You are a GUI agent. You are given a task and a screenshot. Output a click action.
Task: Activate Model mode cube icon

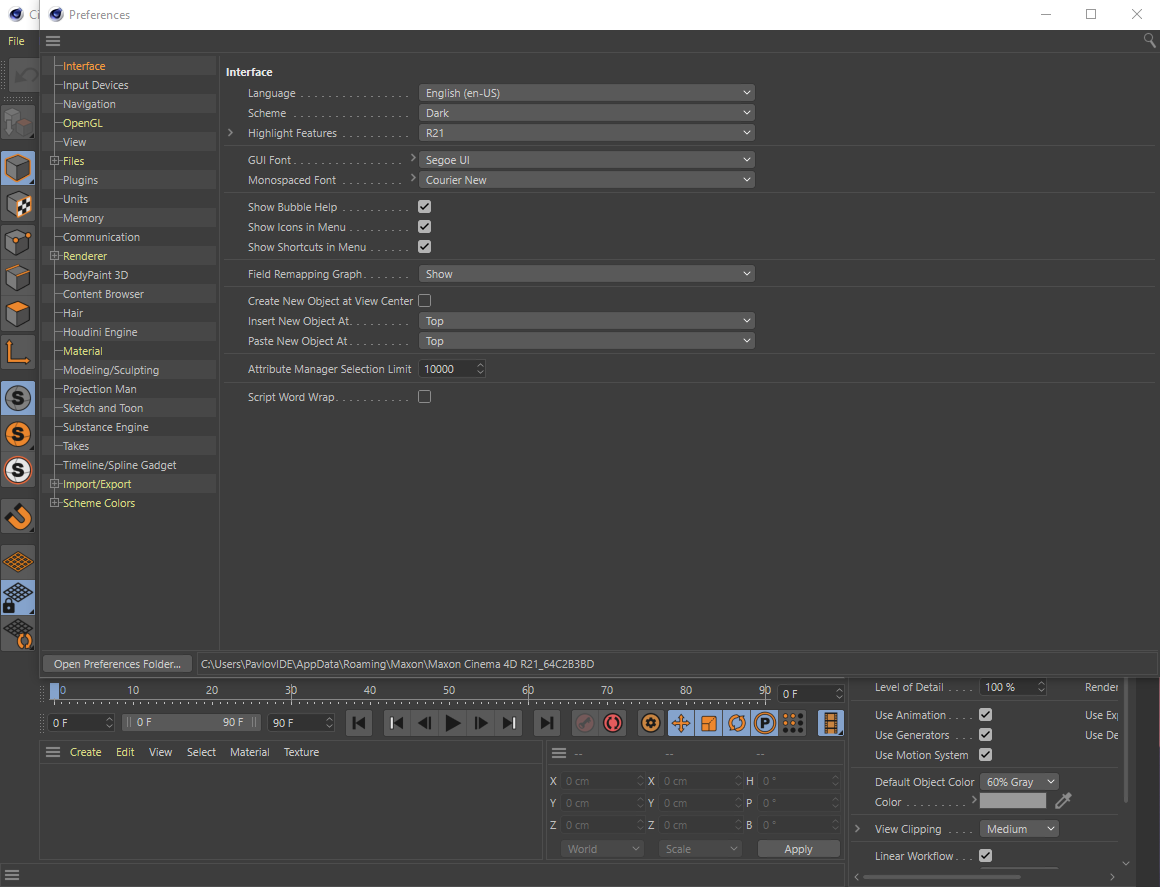[18, 169]
